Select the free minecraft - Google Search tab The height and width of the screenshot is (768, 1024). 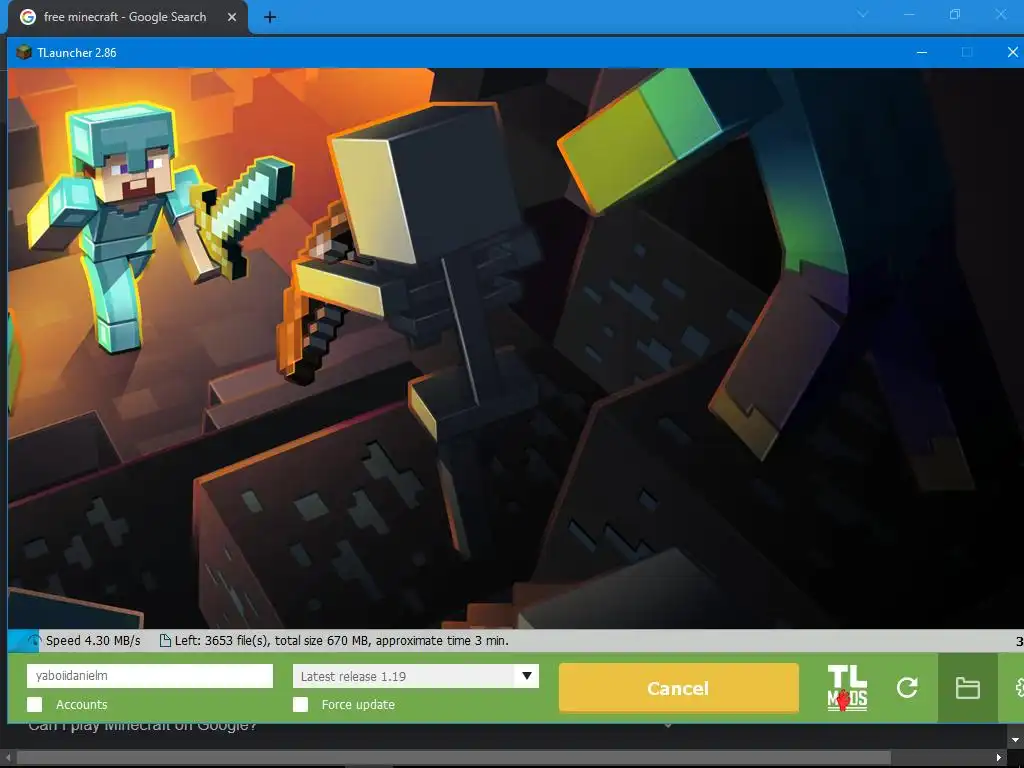tap(128, 18)
